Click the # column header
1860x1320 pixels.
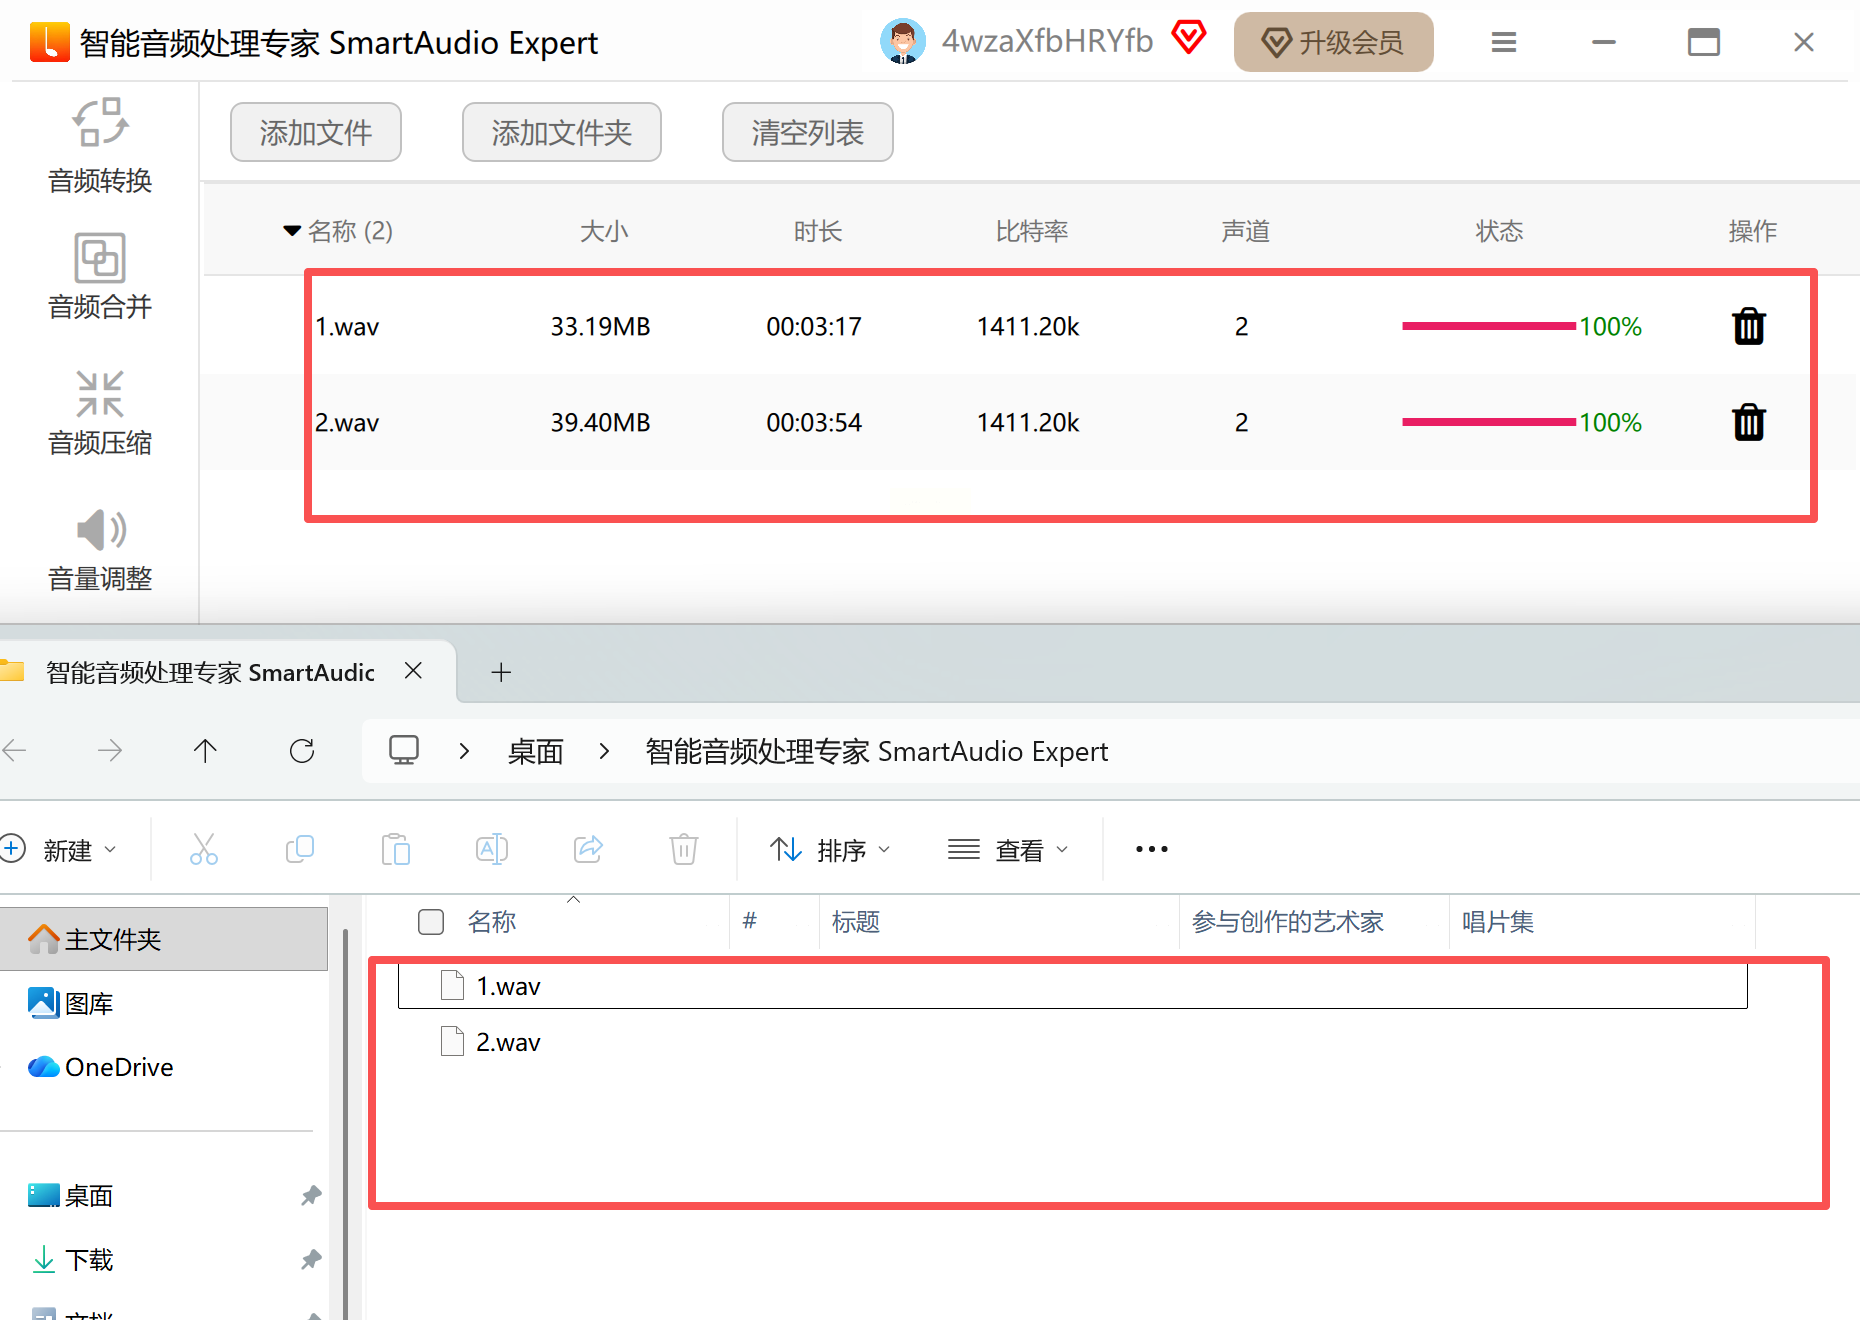[750, 920]
